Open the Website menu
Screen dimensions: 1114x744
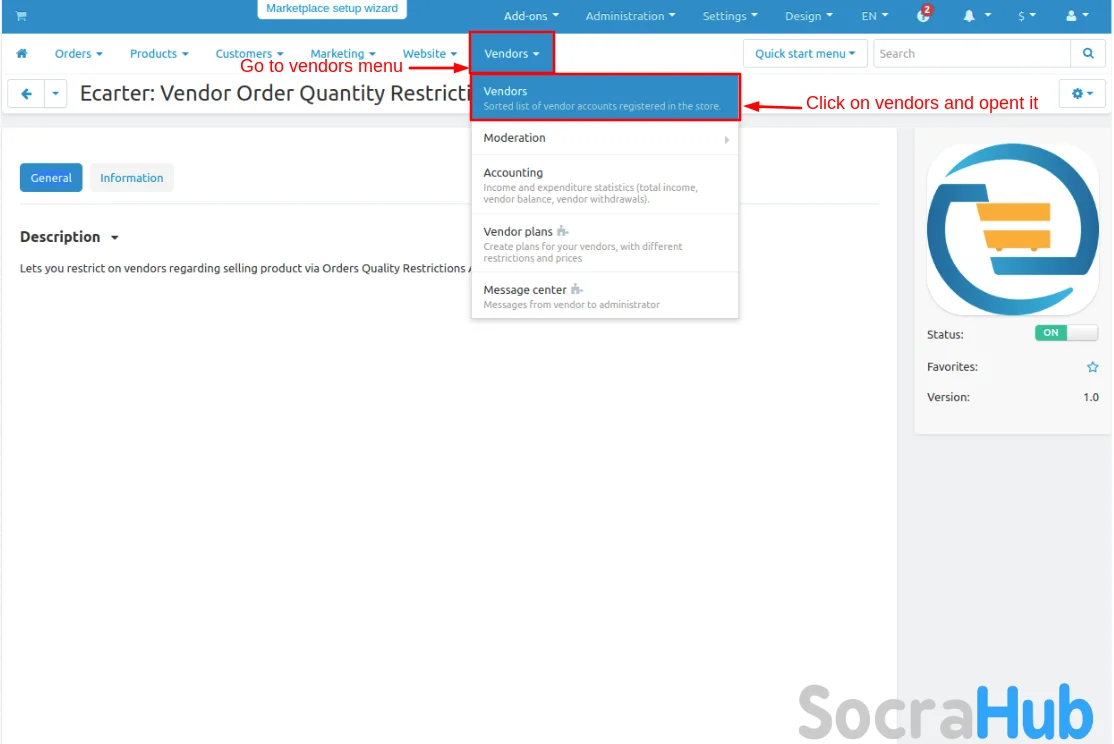(x=429, y=53)
